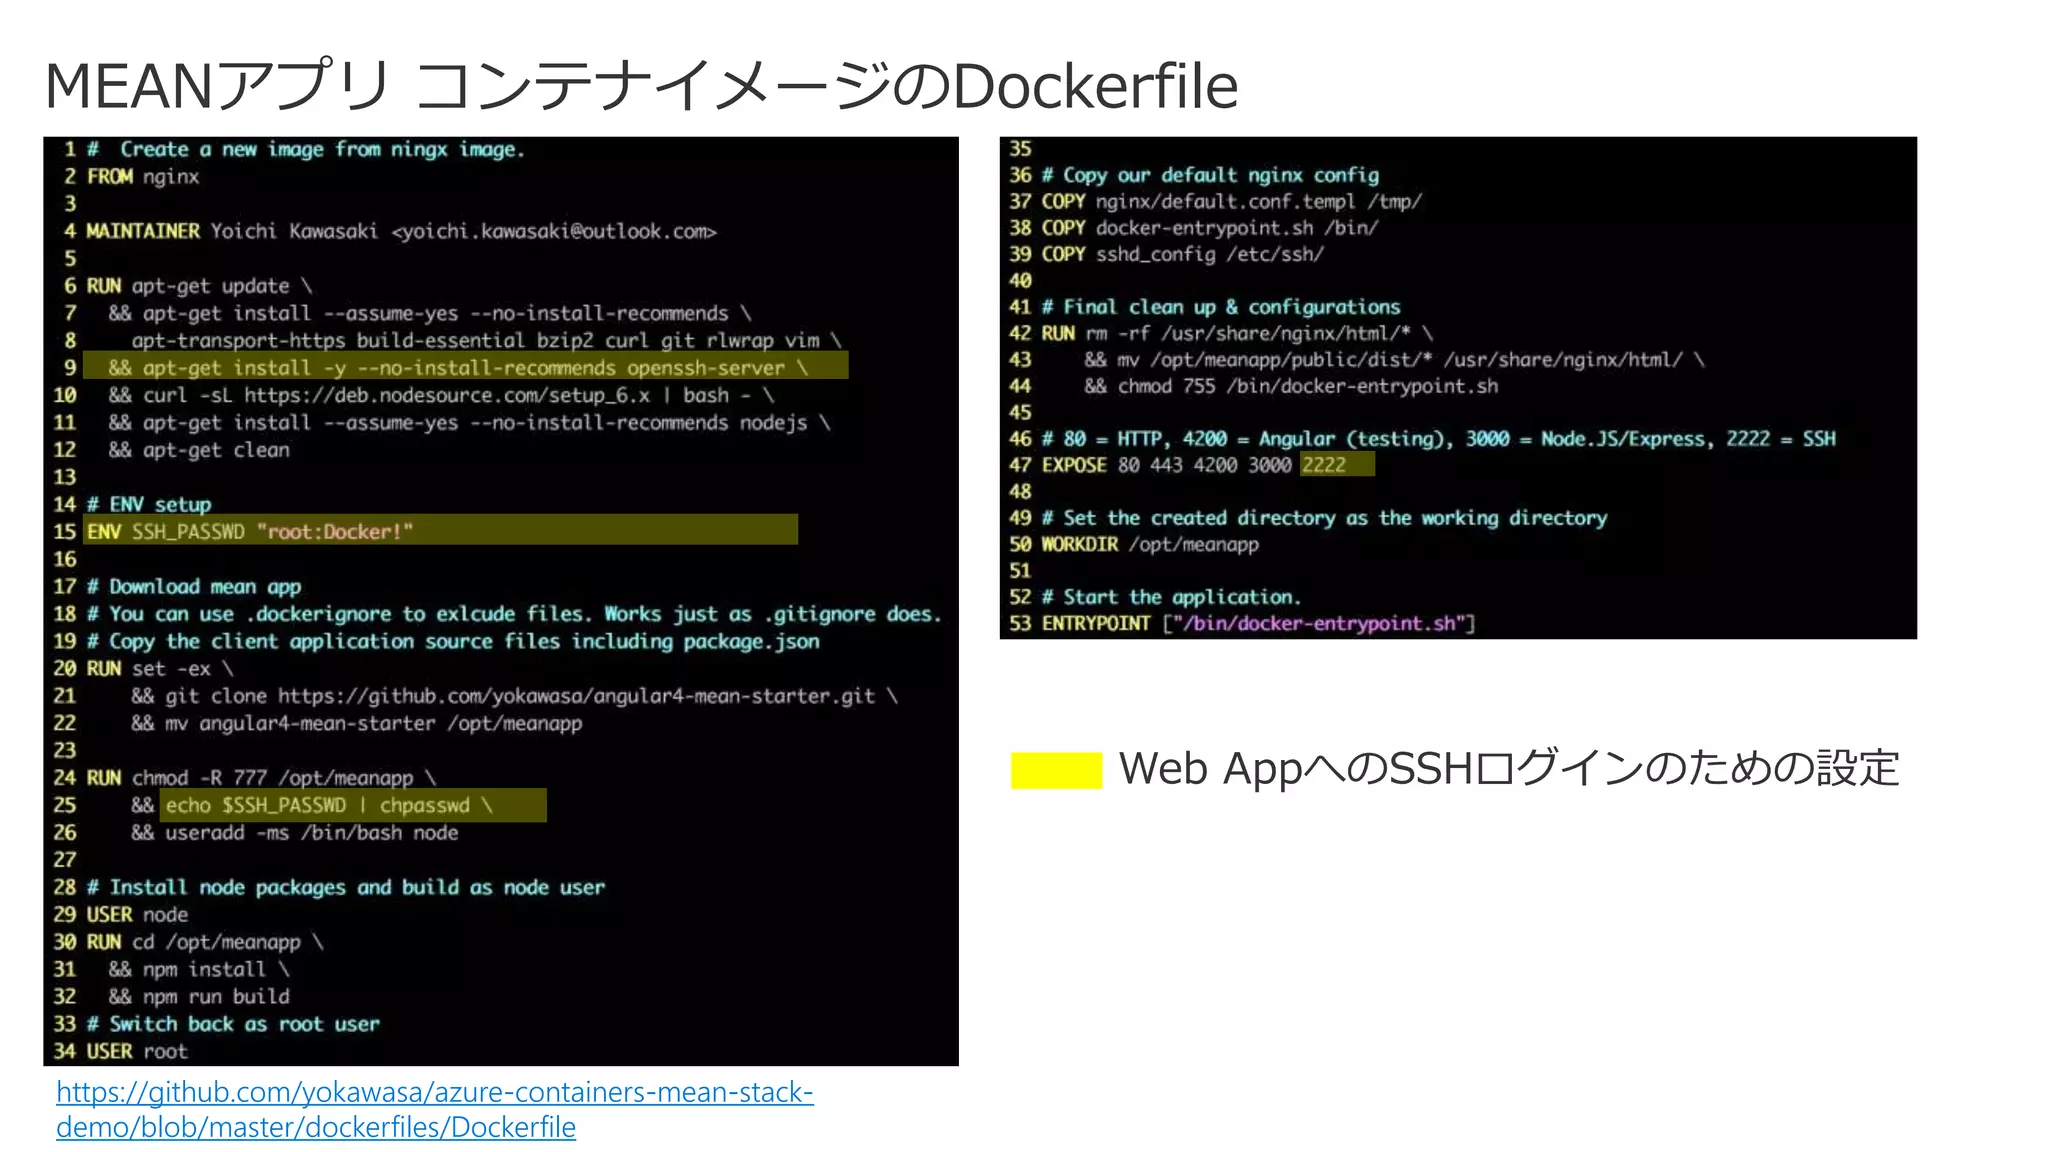Viewport: 2048px width, 1152px height.
Task: Click apt-get install --assume-yes line 7
Action: [x=430, y=314]
